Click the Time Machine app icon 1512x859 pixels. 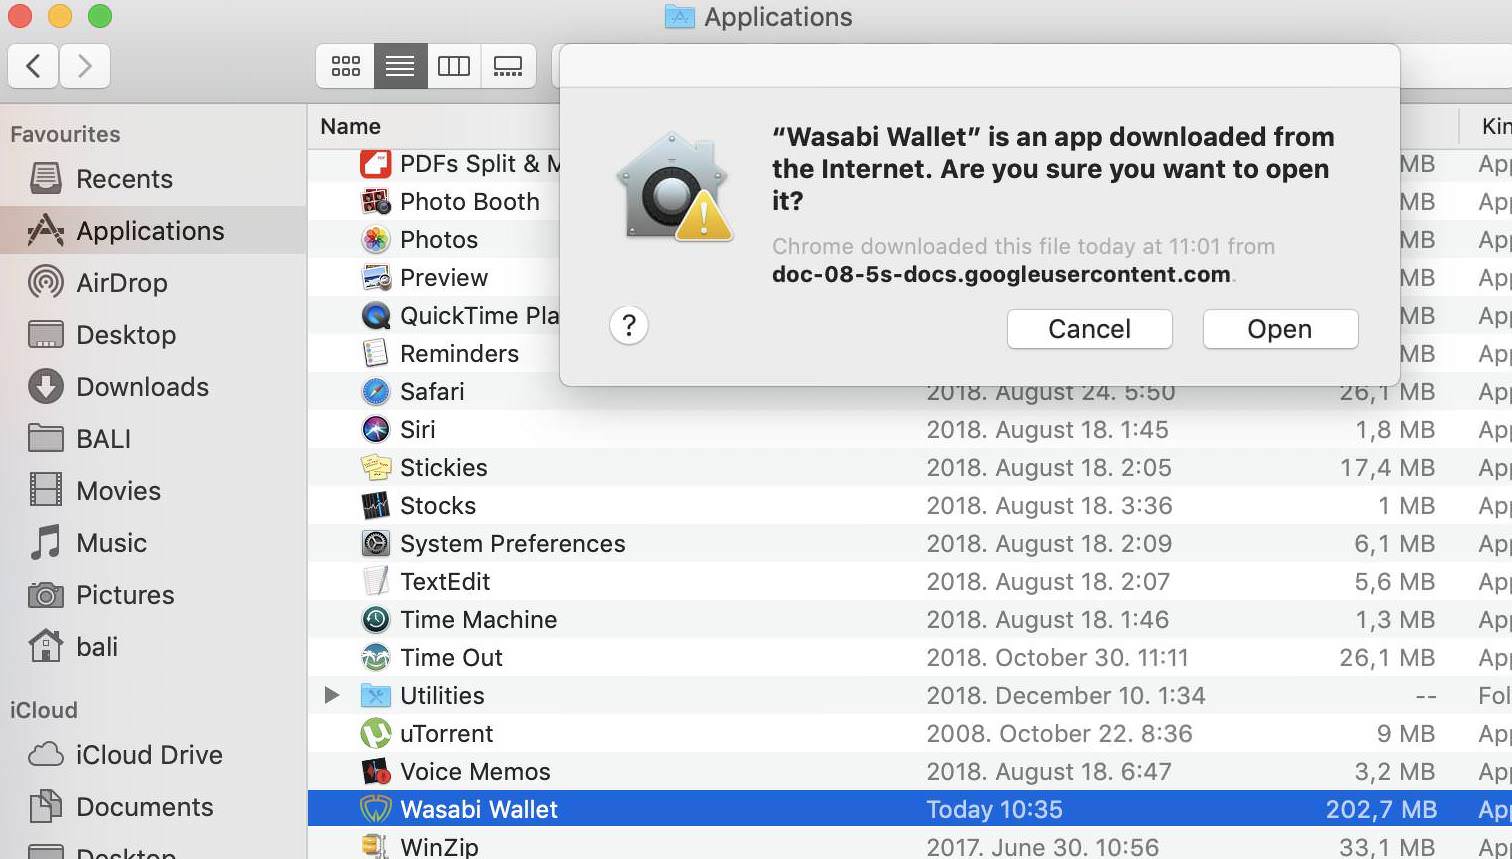pyautogui.click(x=375, y=620)
